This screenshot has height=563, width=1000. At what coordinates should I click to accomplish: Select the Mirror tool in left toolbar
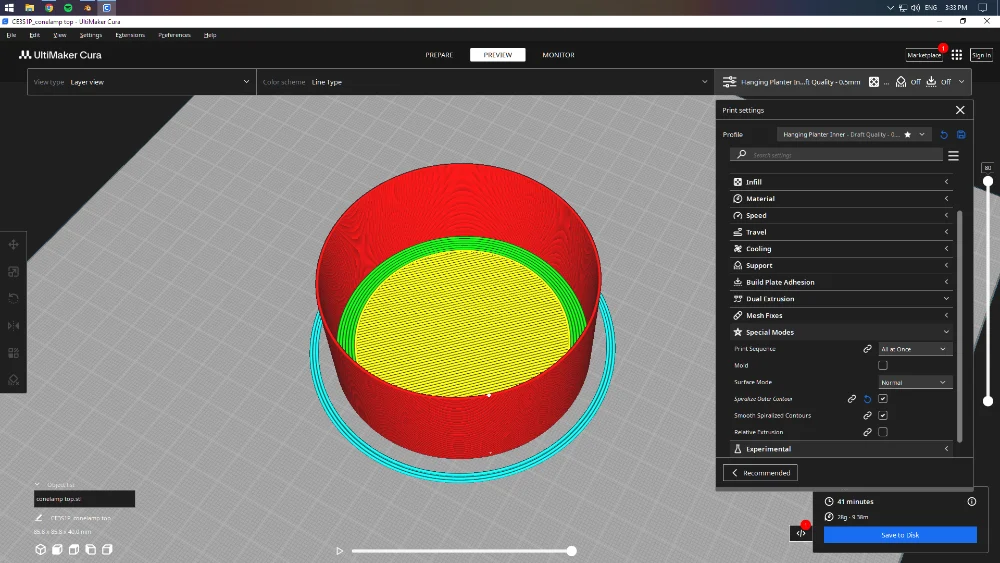click(x=13, y=325)
